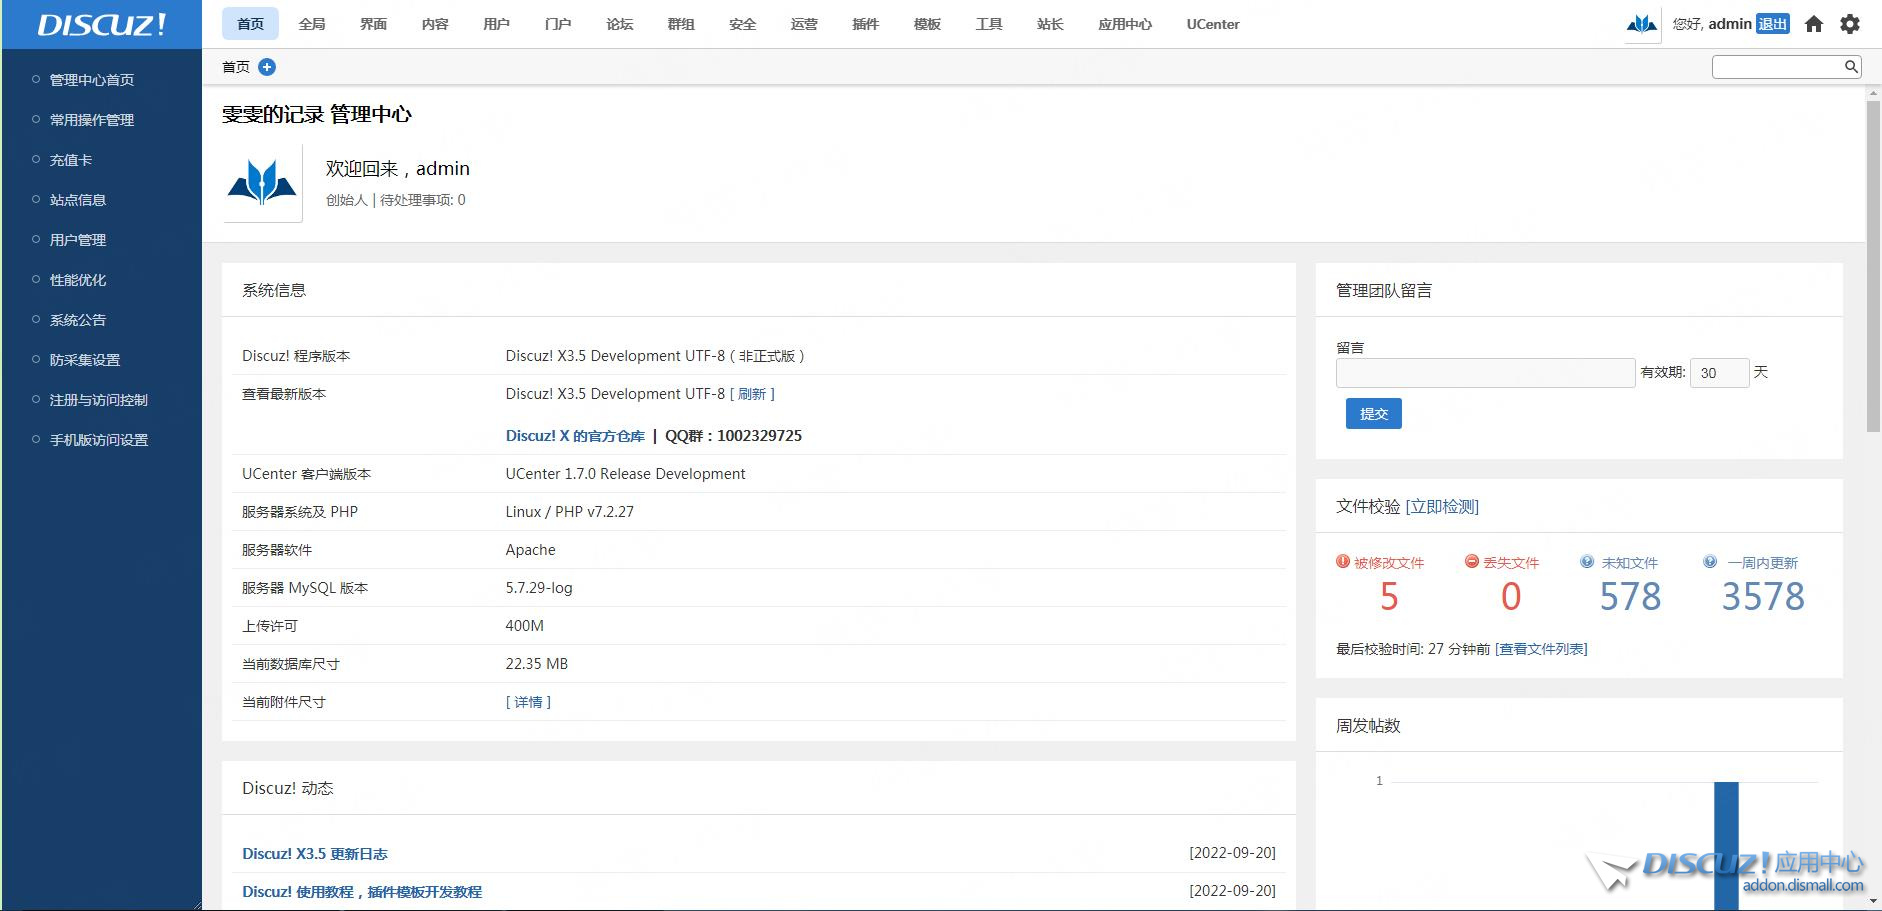
Task: Open 充值卡 in sidebar
Action: tap(71, 160)
